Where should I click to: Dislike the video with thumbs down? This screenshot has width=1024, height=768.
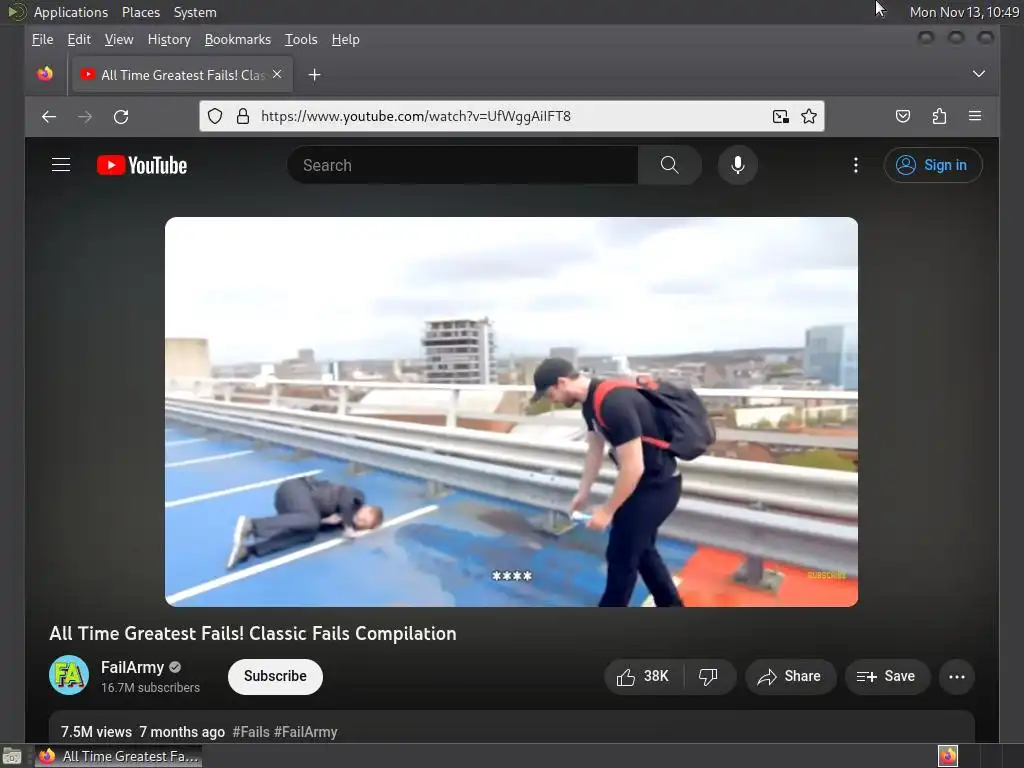point(709,676)
